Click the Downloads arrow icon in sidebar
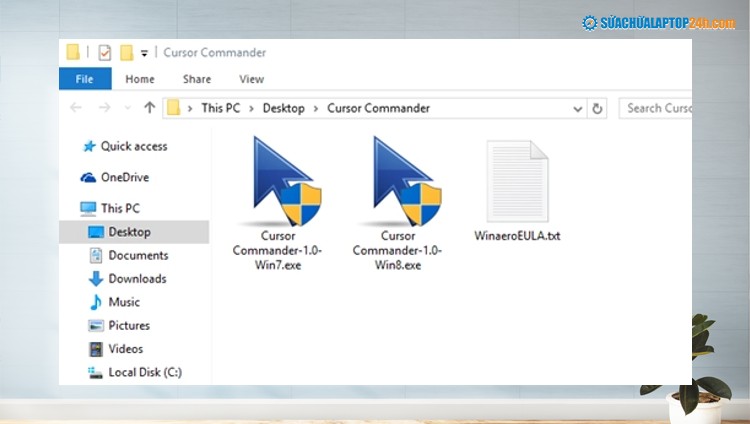The width and height of the screenshot is (750, 424). tap(96, 279)
